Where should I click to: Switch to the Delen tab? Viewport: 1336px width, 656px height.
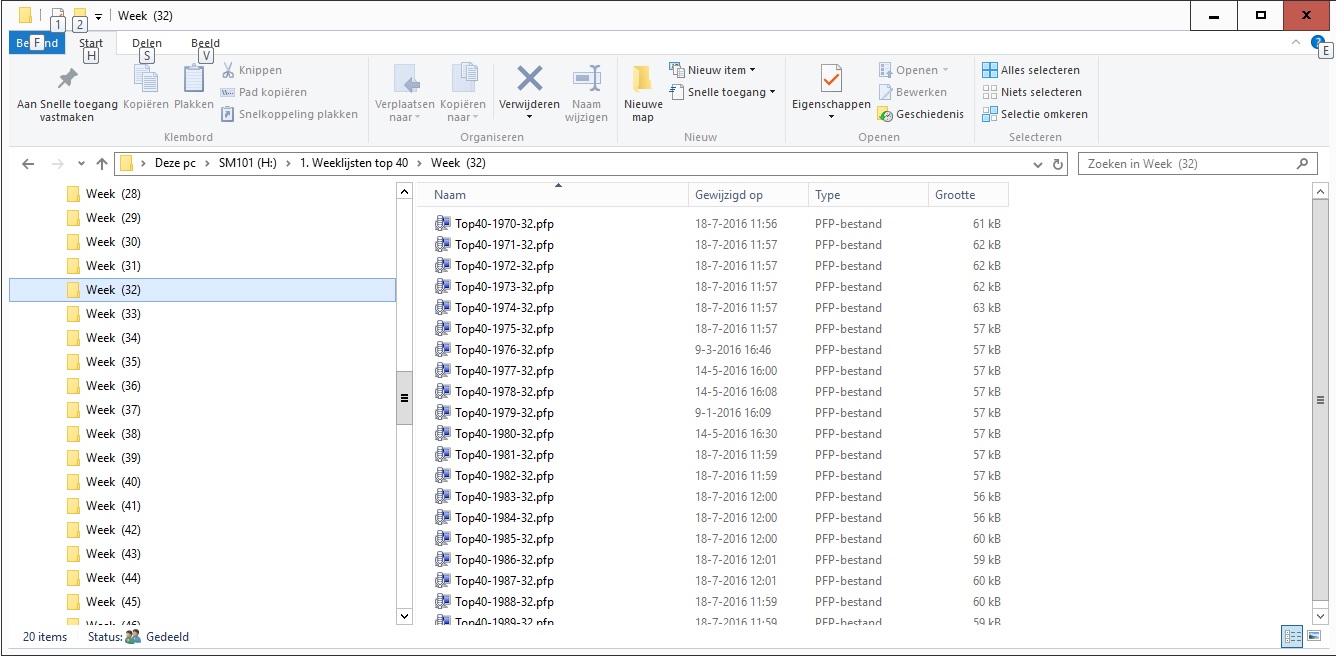tap(147, 43)
